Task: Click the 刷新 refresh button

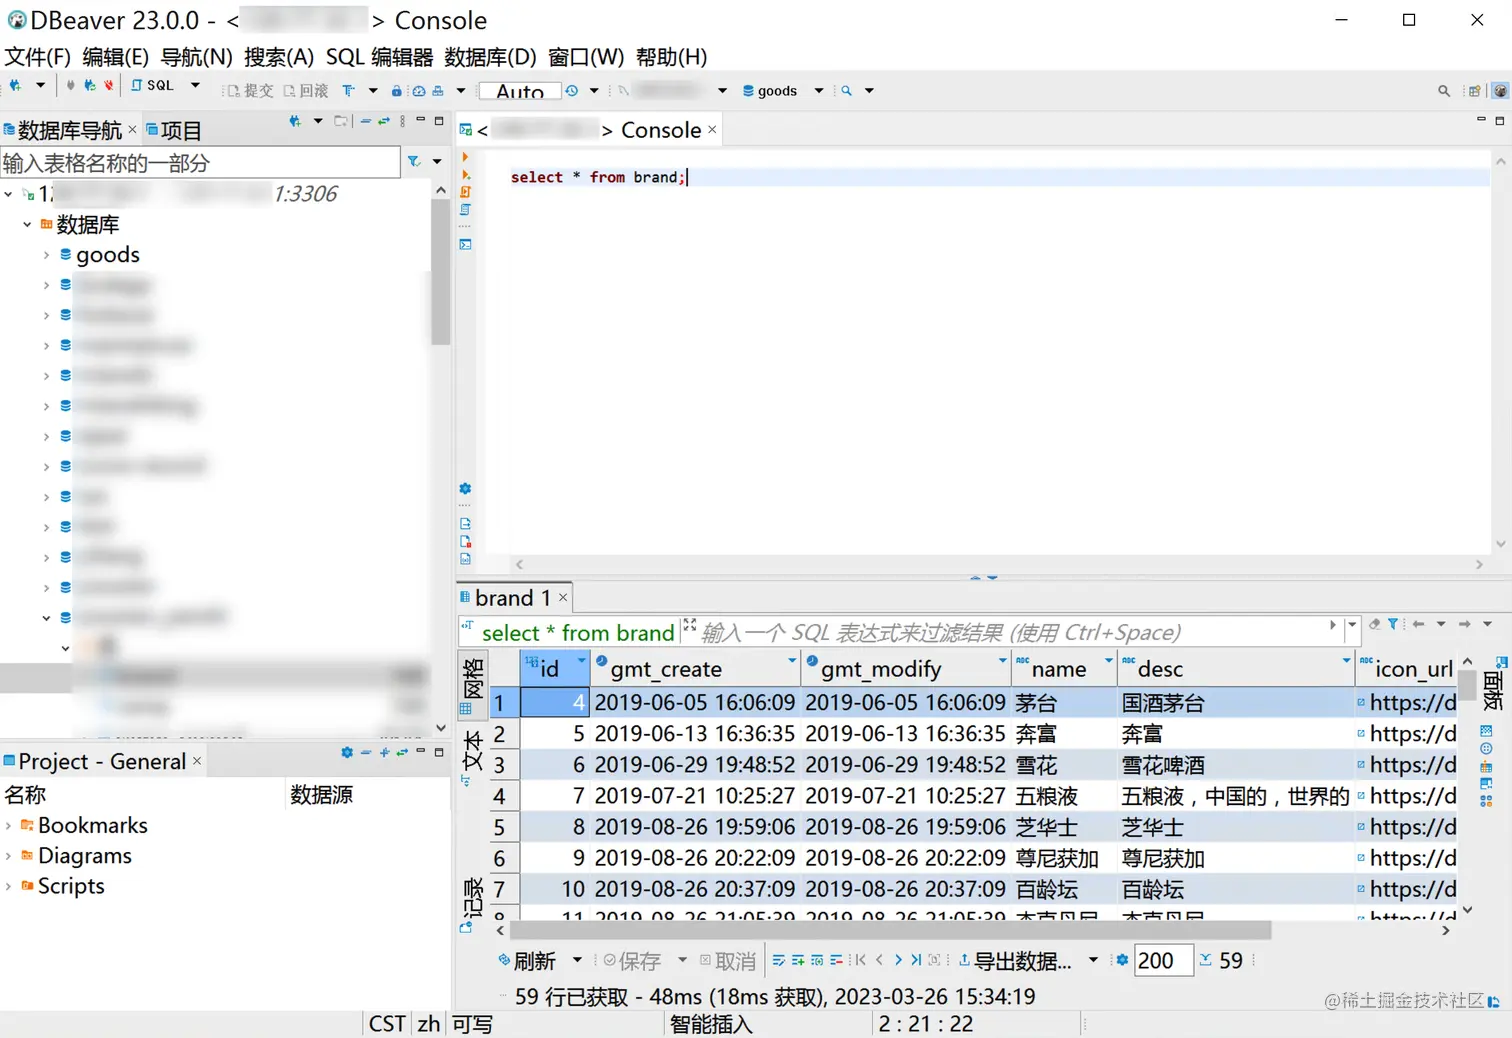Action: click(x=527, y=961)
